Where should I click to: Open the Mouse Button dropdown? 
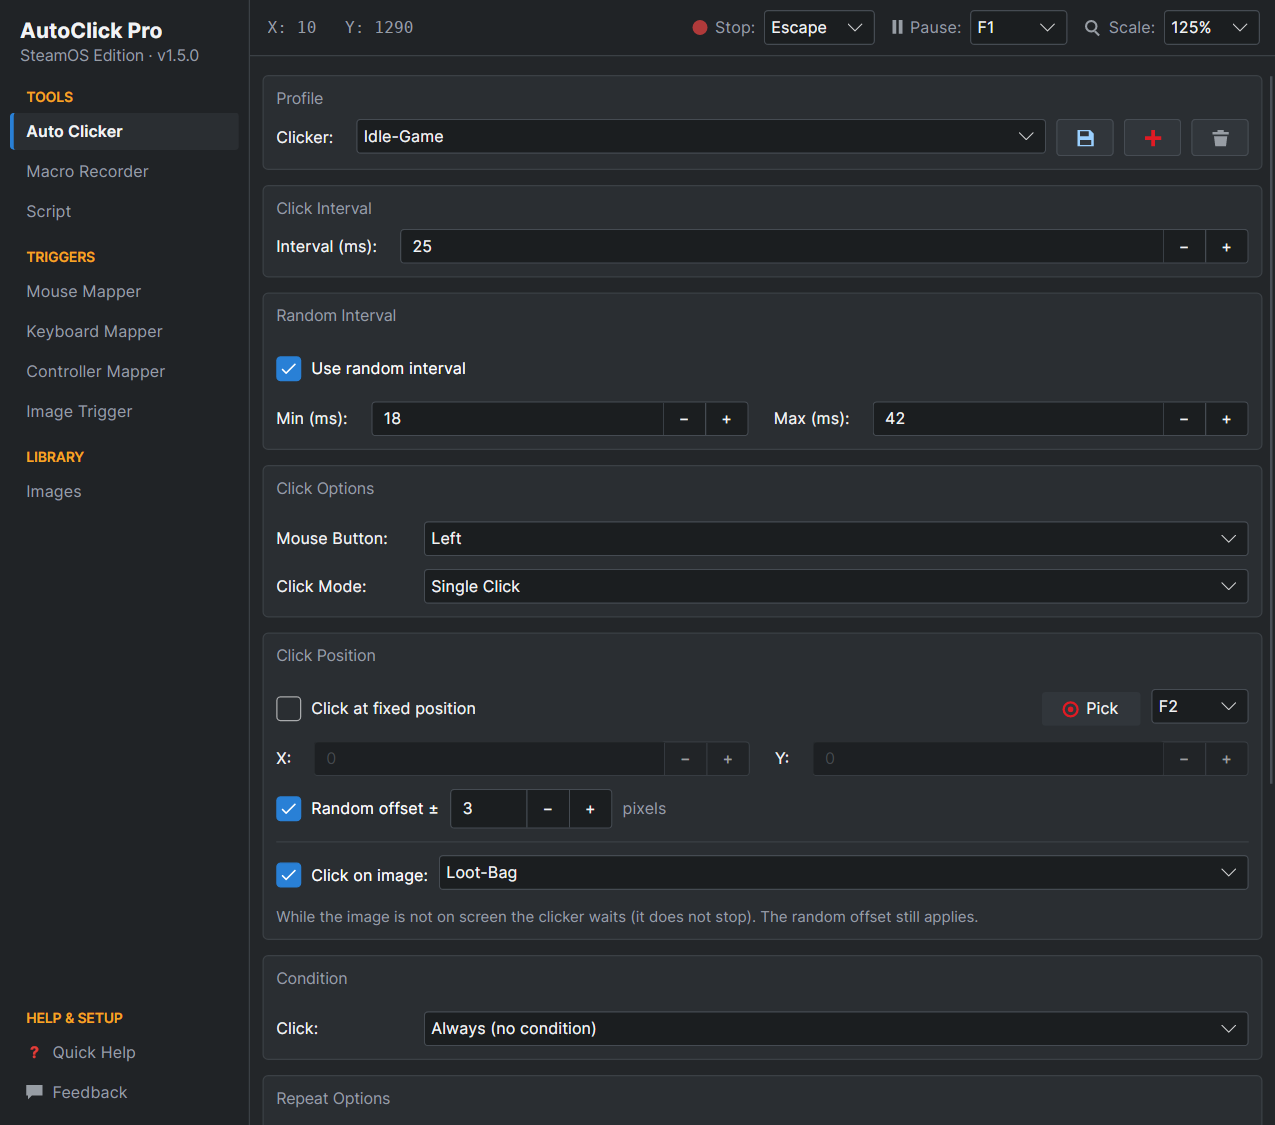[x=836, y=539]
